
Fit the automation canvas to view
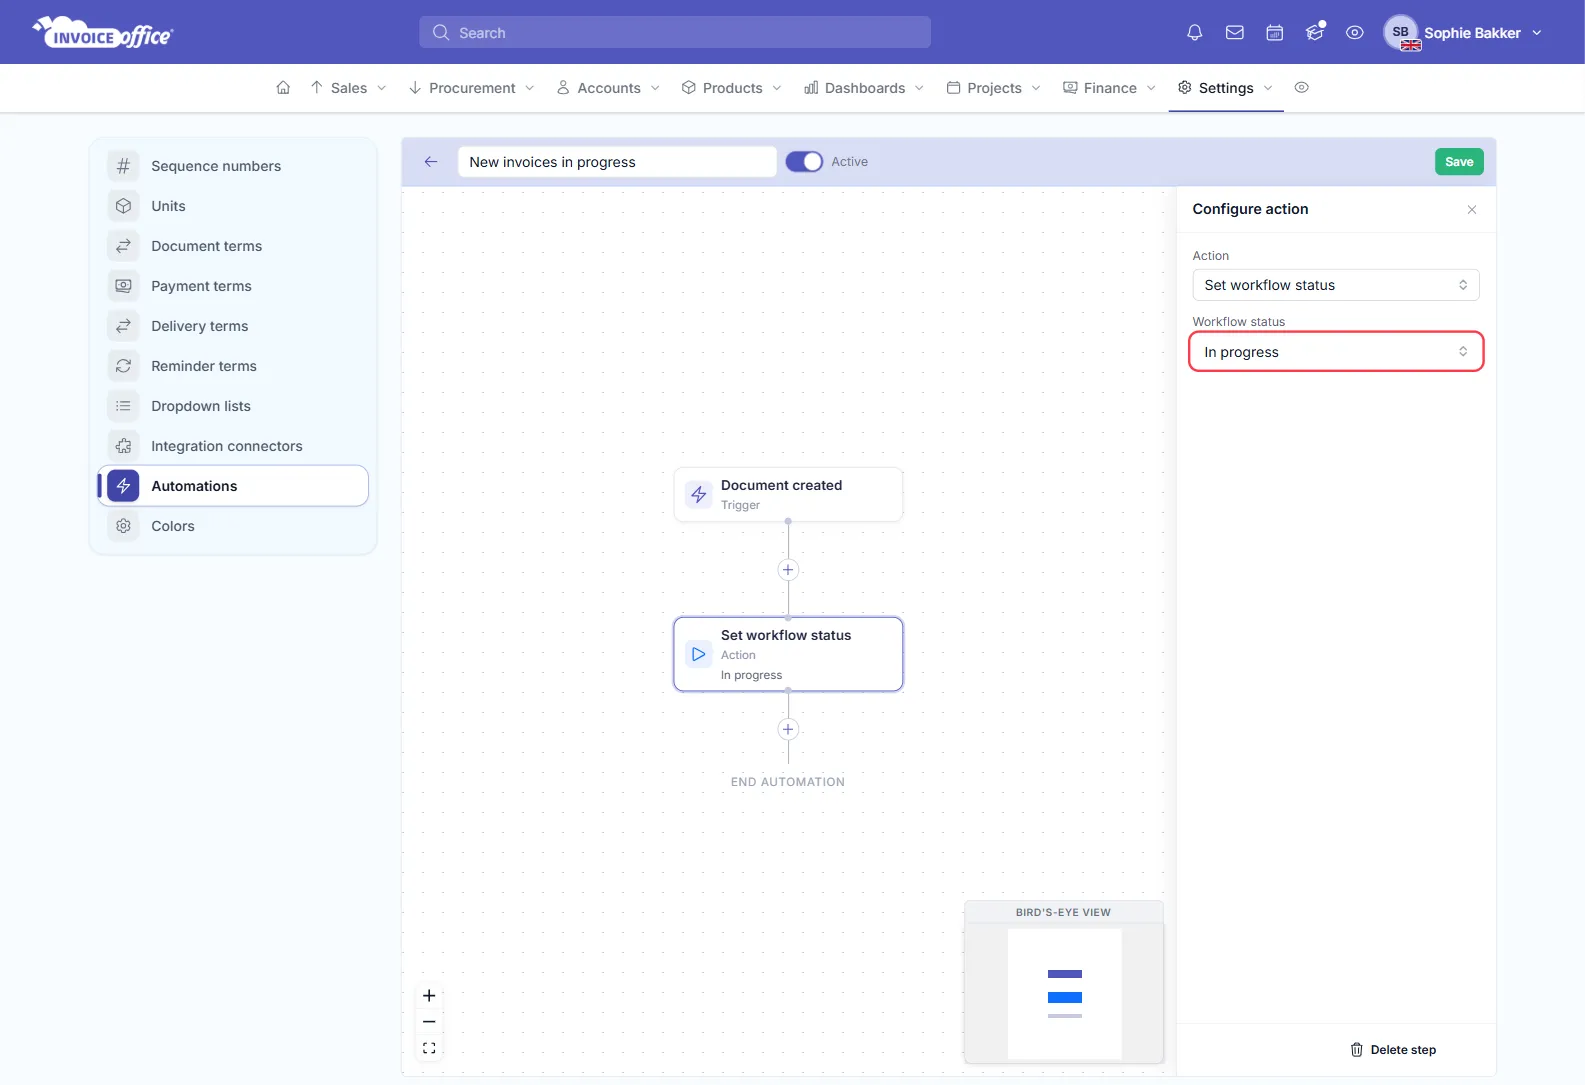(x=429, y=1048)
